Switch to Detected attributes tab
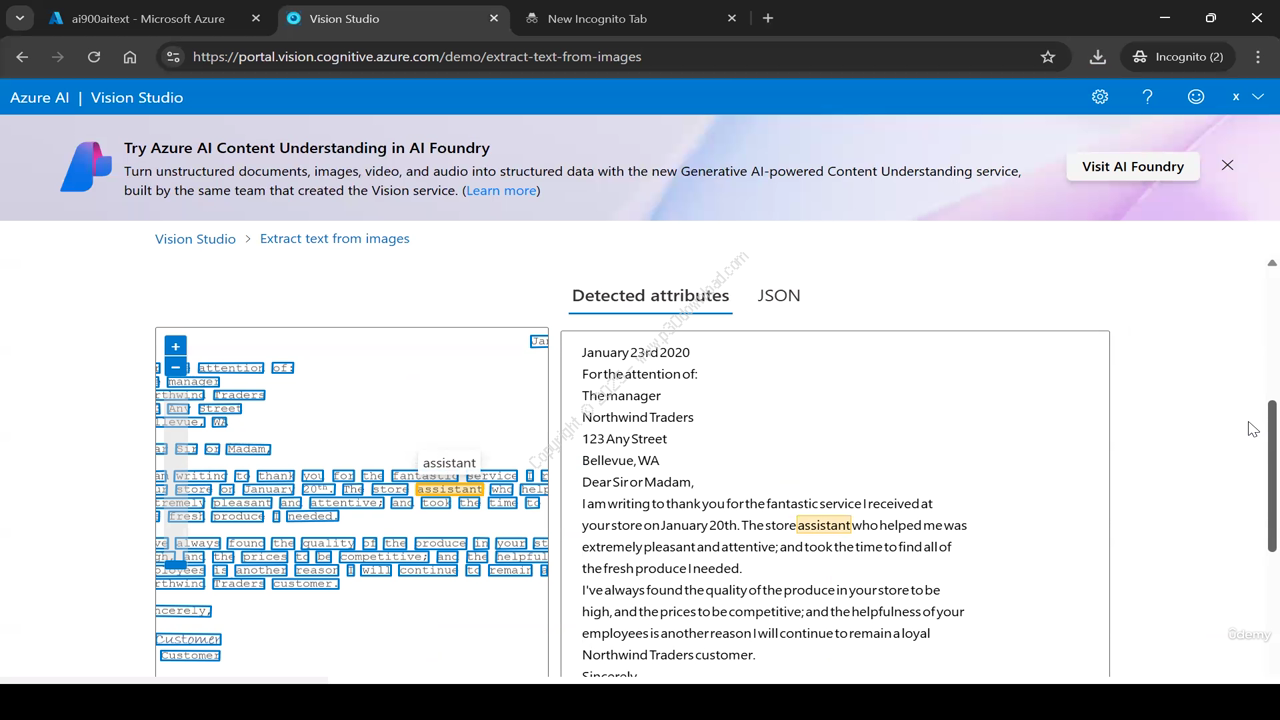The width and height of the screenshot is (1280, 720). (x=650, y=296)
